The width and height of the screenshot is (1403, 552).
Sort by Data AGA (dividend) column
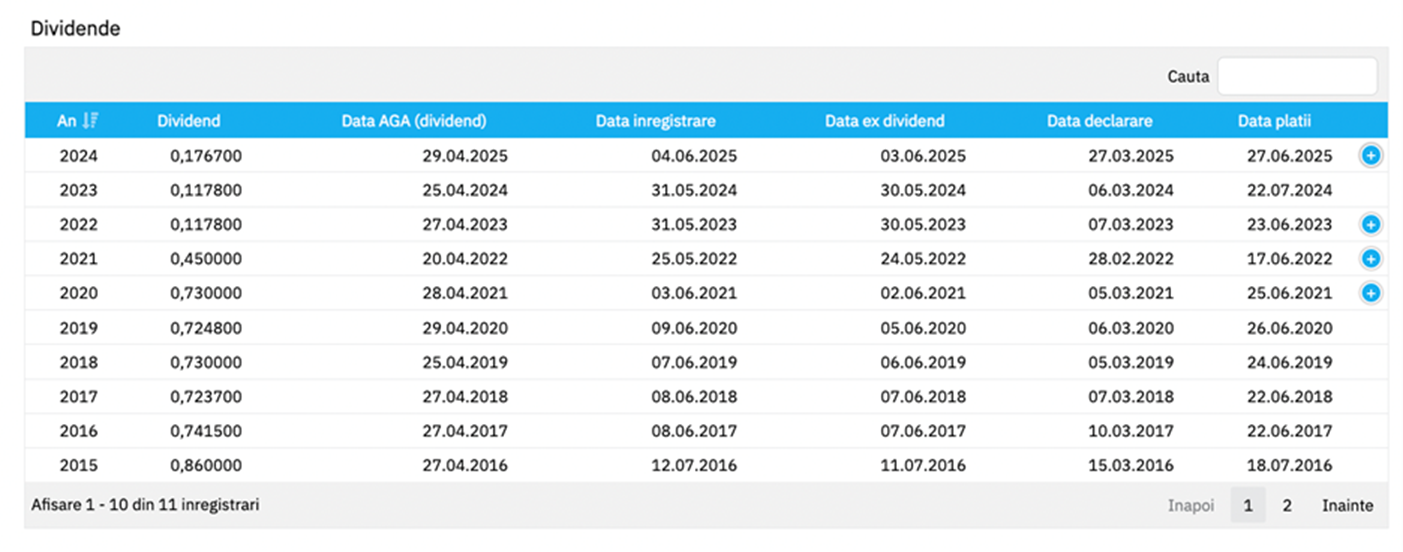414,121
